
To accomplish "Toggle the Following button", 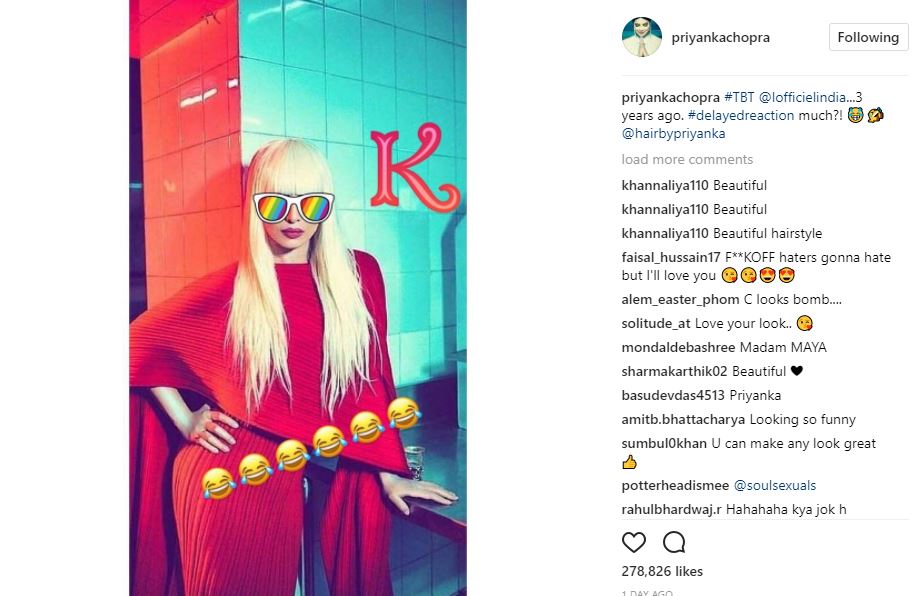I will click(x=868, y=37).
